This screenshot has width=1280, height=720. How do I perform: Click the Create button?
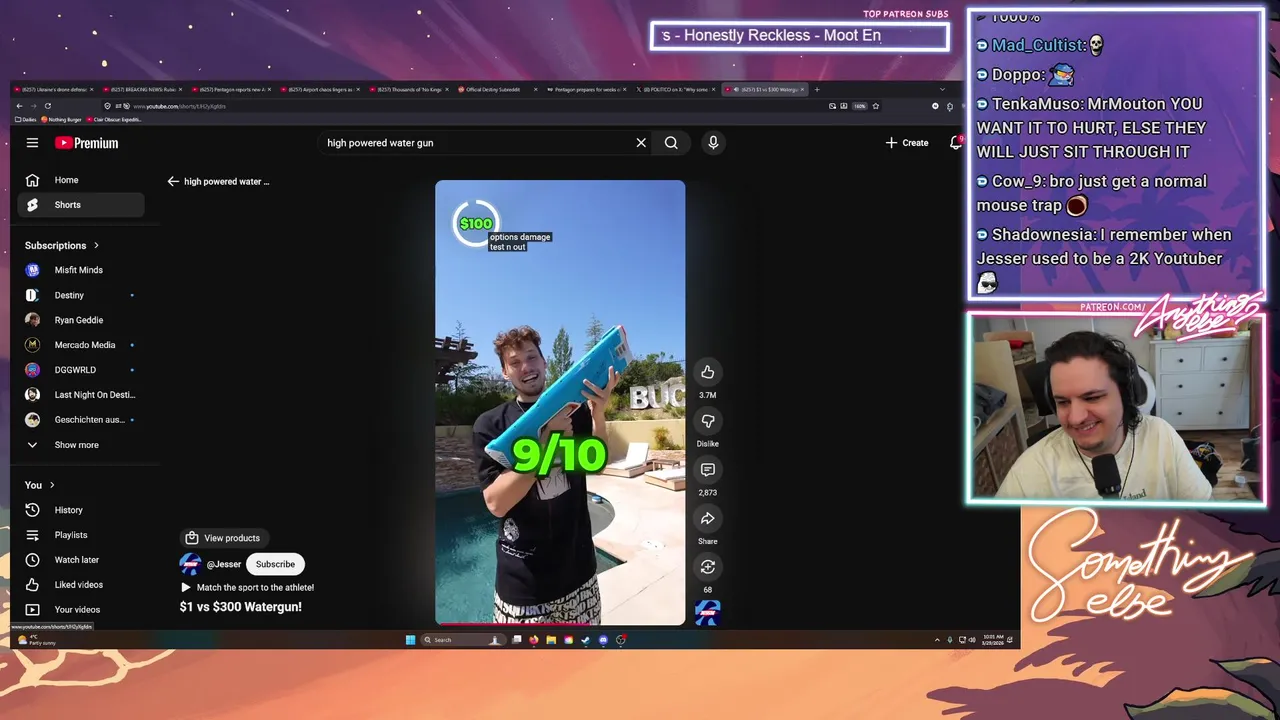pos(907,143)
